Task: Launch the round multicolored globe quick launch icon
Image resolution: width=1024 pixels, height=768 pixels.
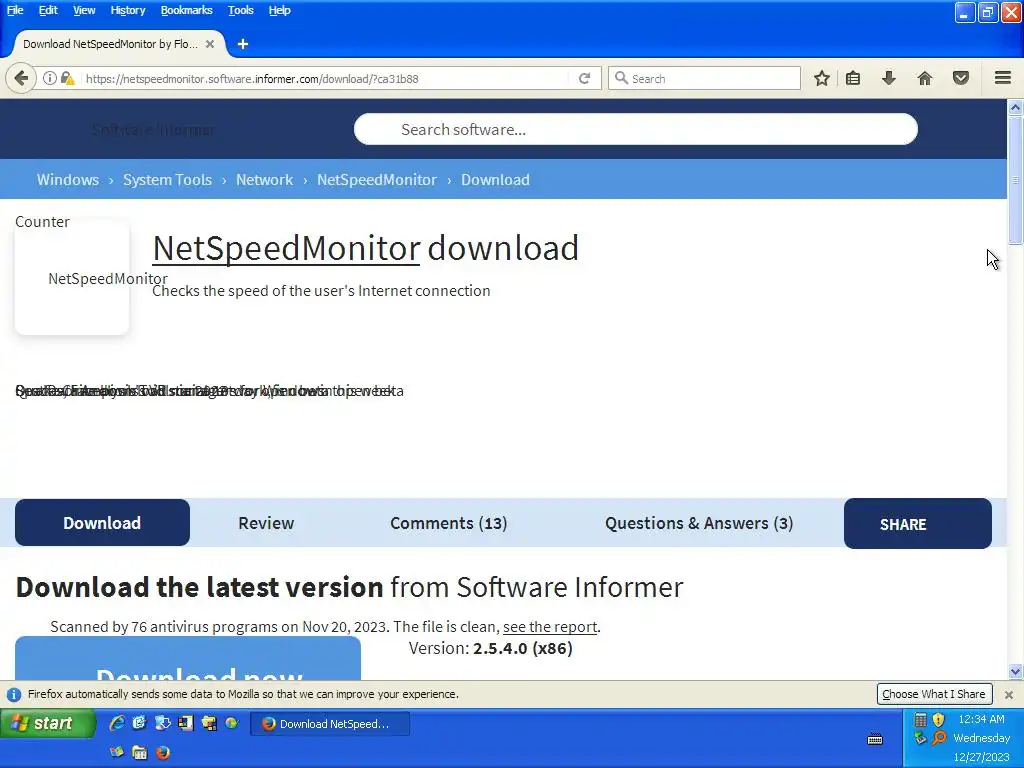Action: point(232,723)
